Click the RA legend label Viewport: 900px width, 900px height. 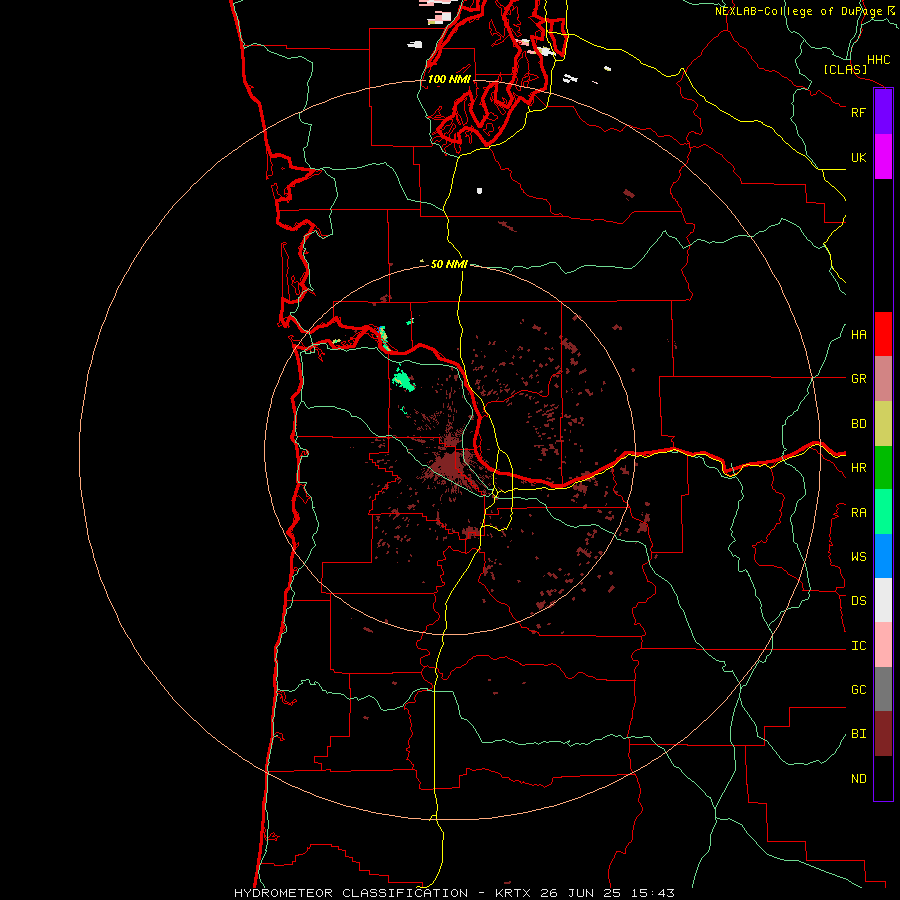858,513
